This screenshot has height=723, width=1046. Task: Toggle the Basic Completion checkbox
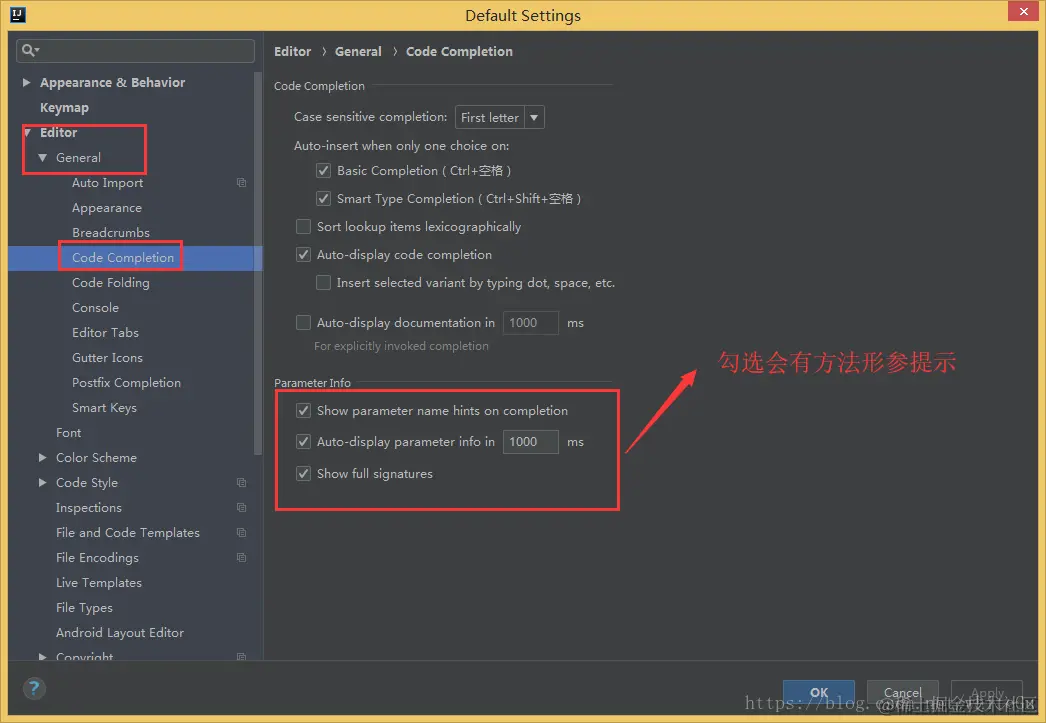coord(324,171)
